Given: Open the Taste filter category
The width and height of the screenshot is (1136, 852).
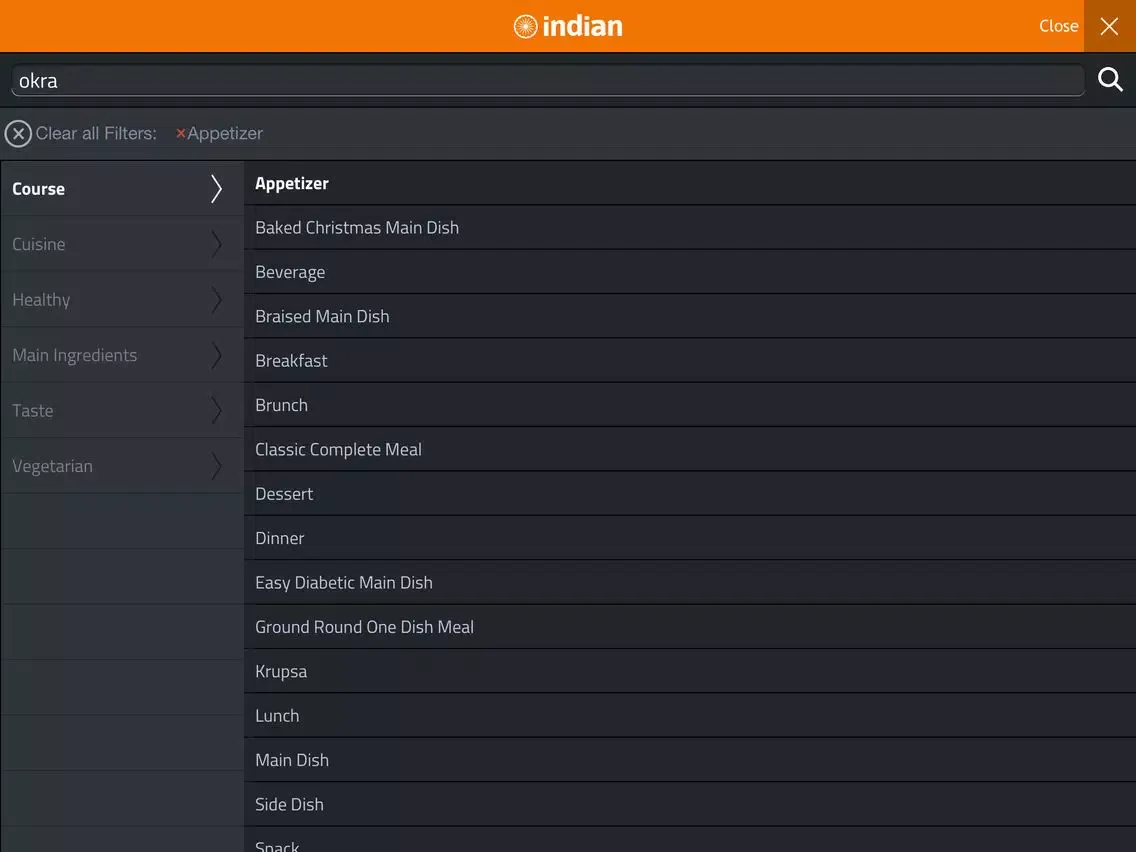Looking at the screenshot, I should 33,411.
